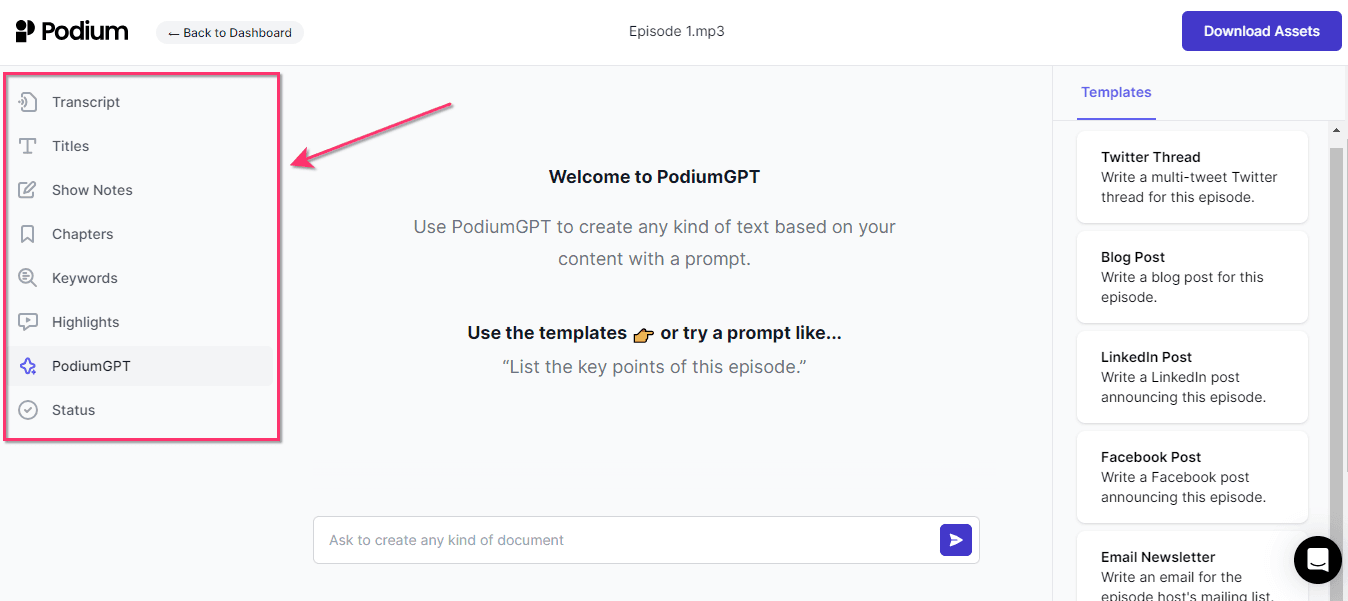This screenshot has width=1348, height=601.
Task: Click the templates panel scrollbar
Action: [1337, 300]
